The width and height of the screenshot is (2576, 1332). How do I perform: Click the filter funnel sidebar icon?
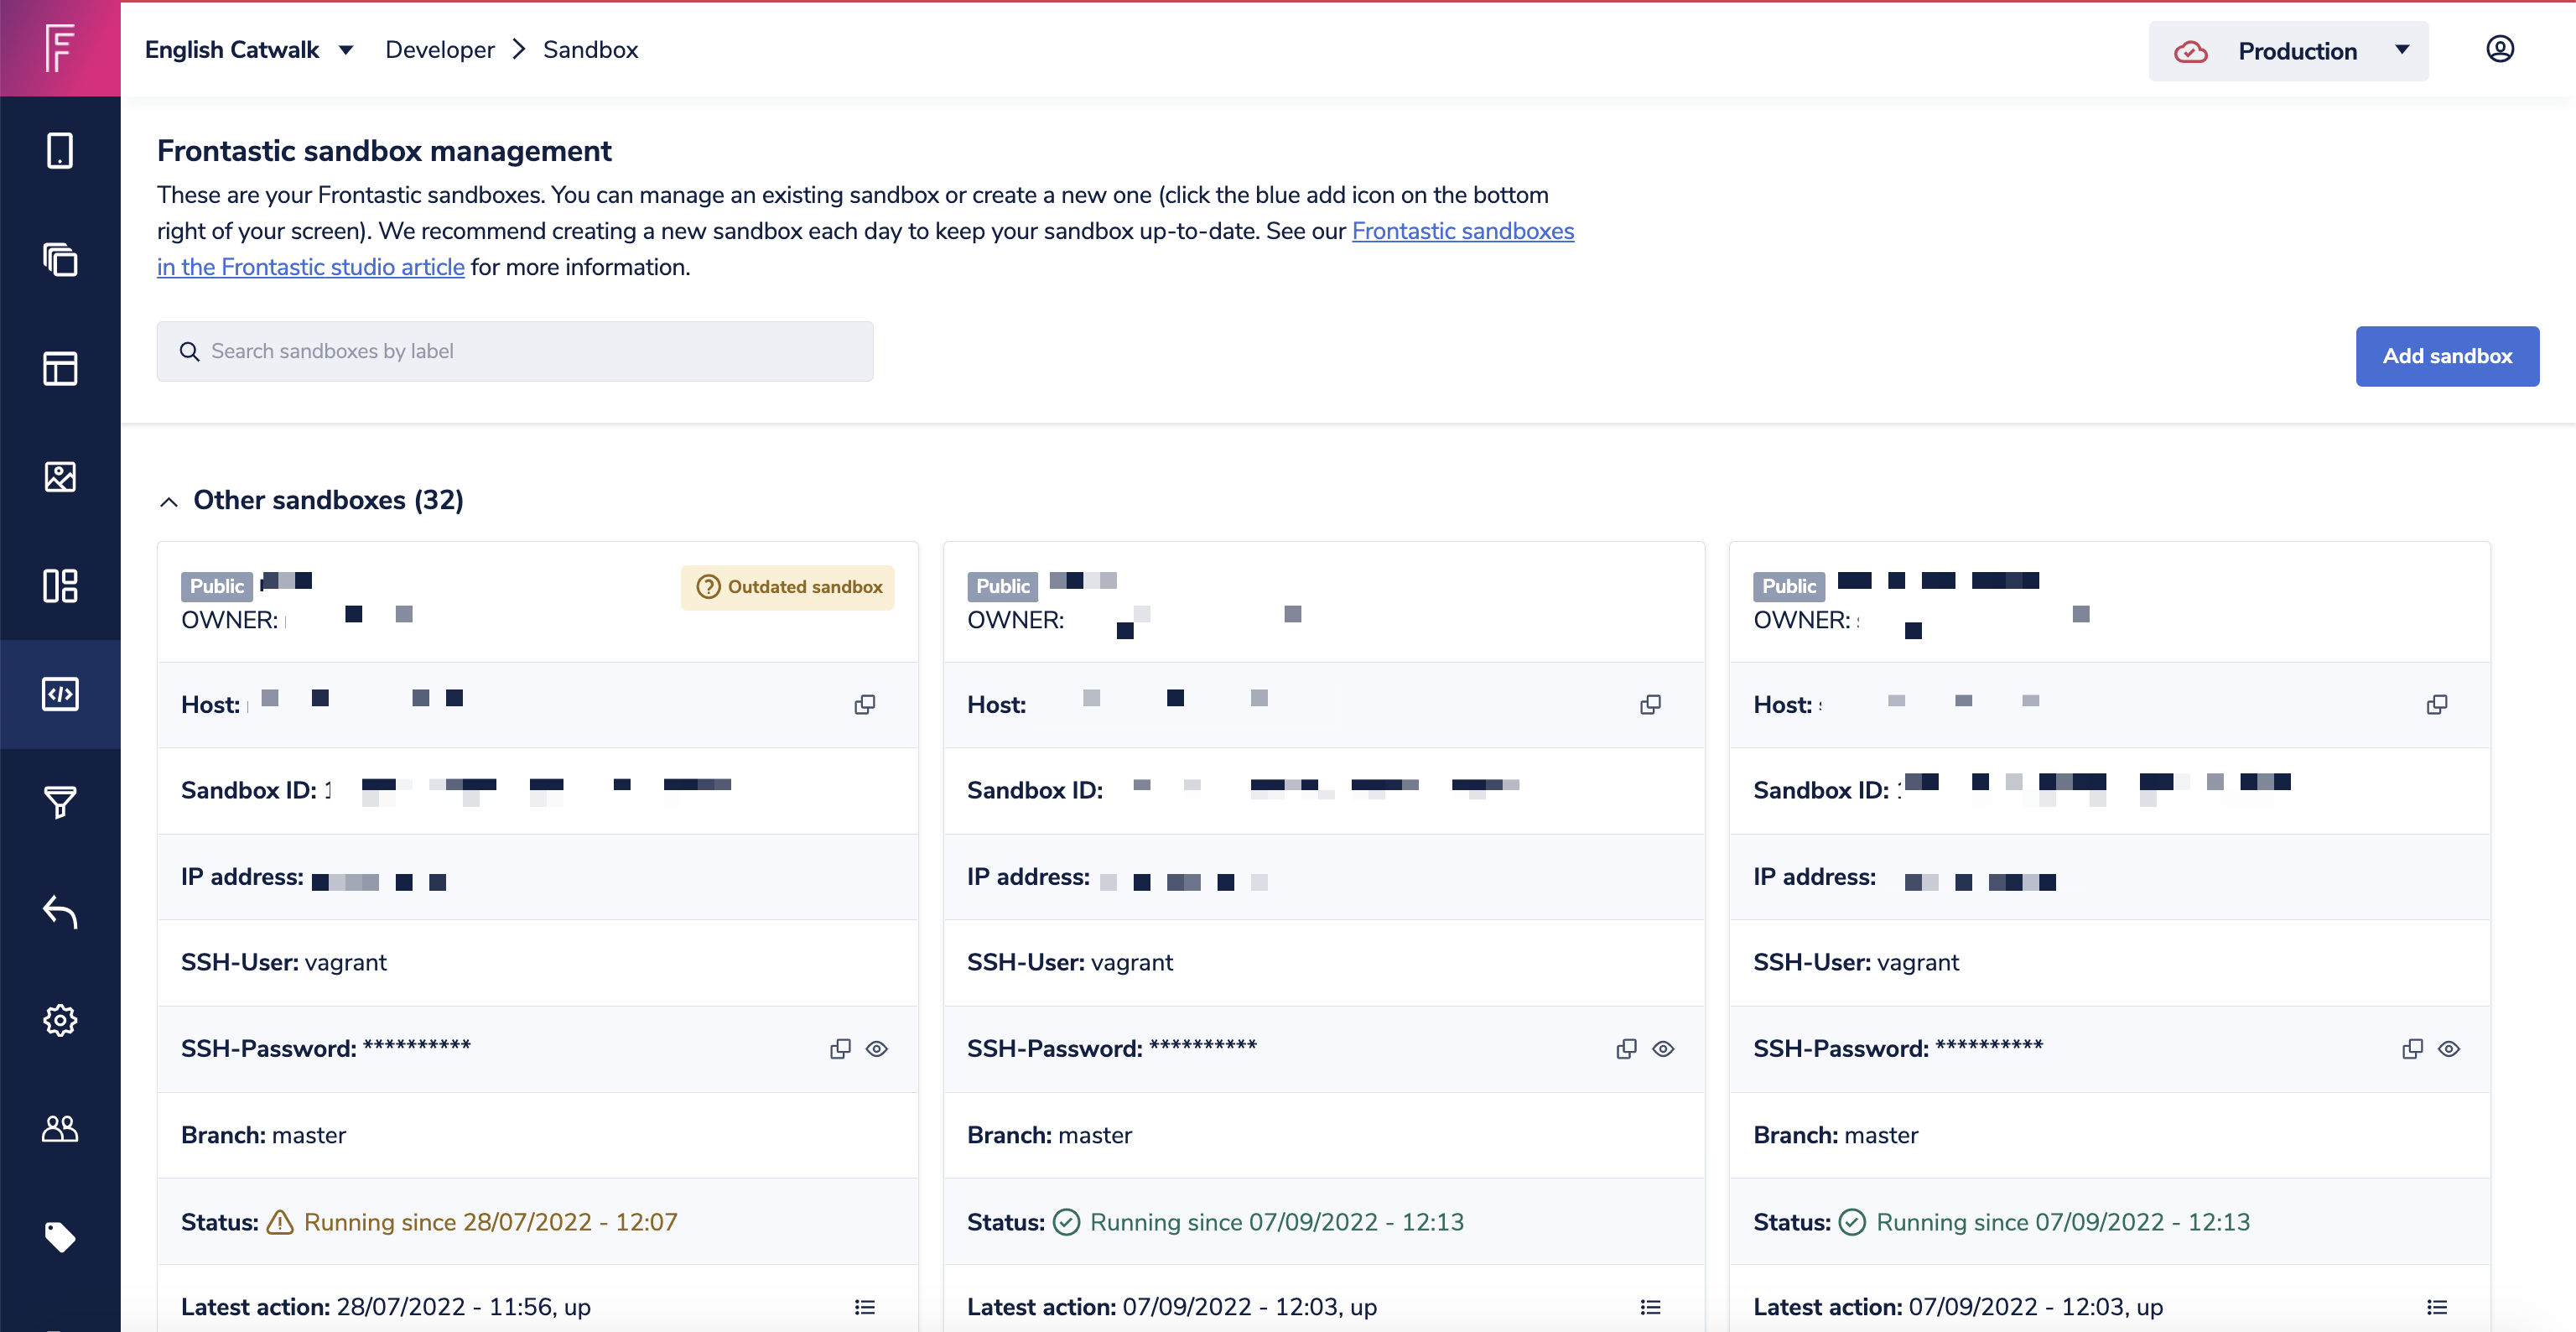pyautogui.click(x=60, y=802)
